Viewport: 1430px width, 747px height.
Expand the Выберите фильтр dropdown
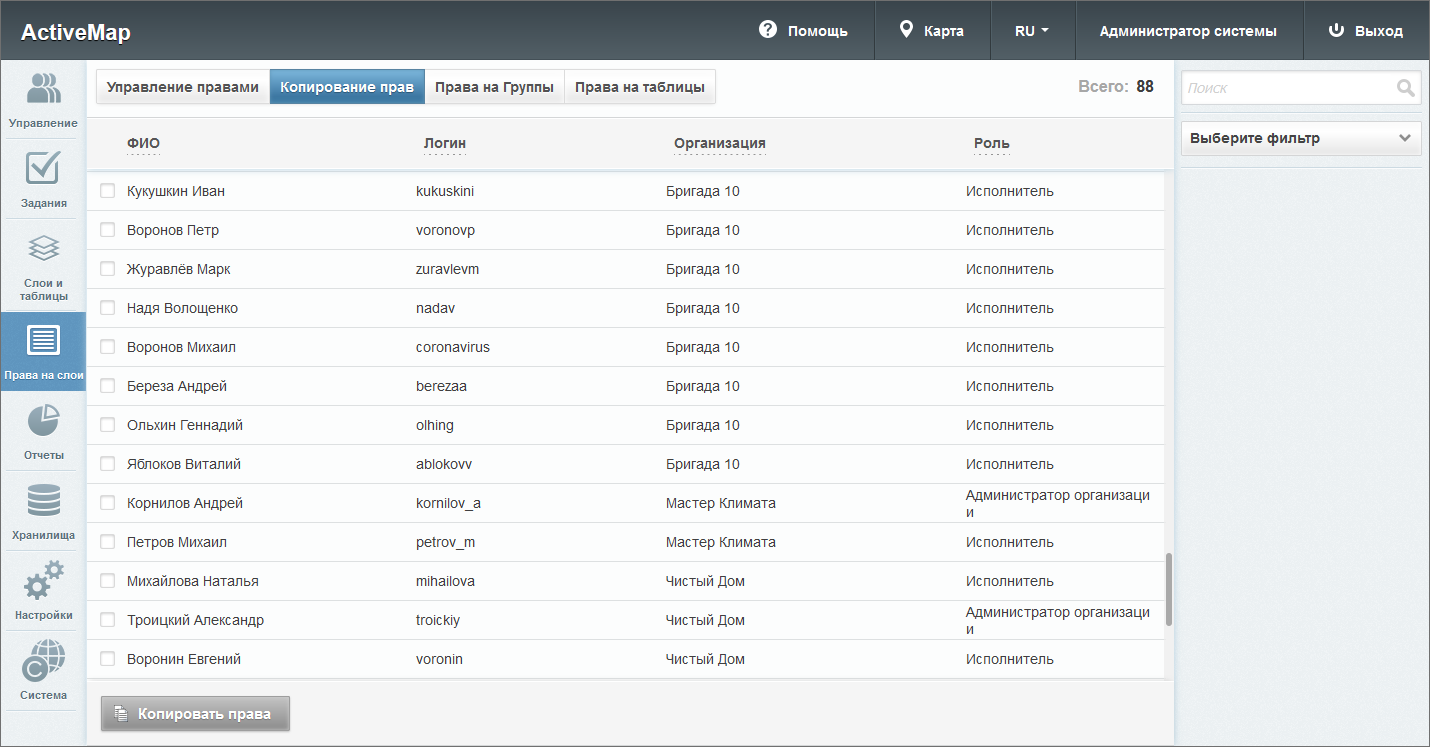(1301, 139)
